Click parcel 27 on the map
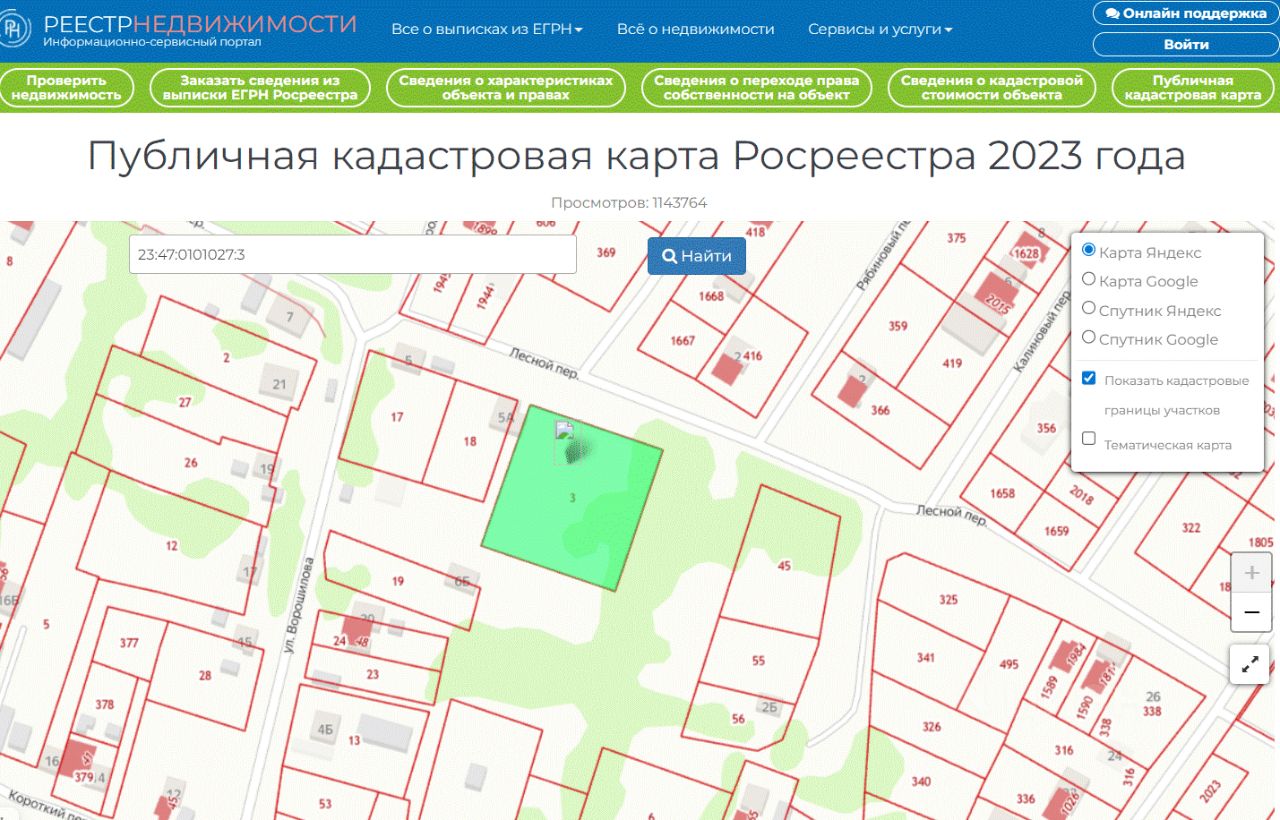This screenshot has height=820, width=1280. pos(184,403)
